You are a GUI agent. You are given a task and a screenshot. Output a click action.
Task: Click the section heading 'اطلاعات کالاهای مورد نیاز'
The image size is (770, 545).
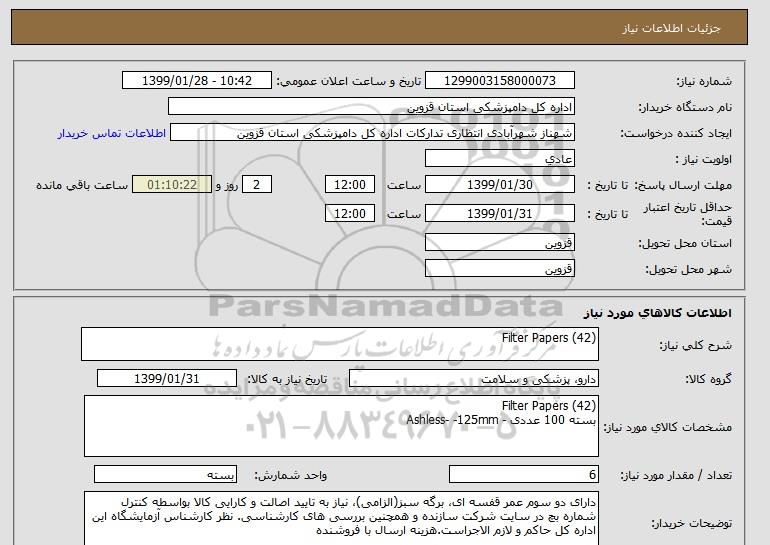coord(657,313)
